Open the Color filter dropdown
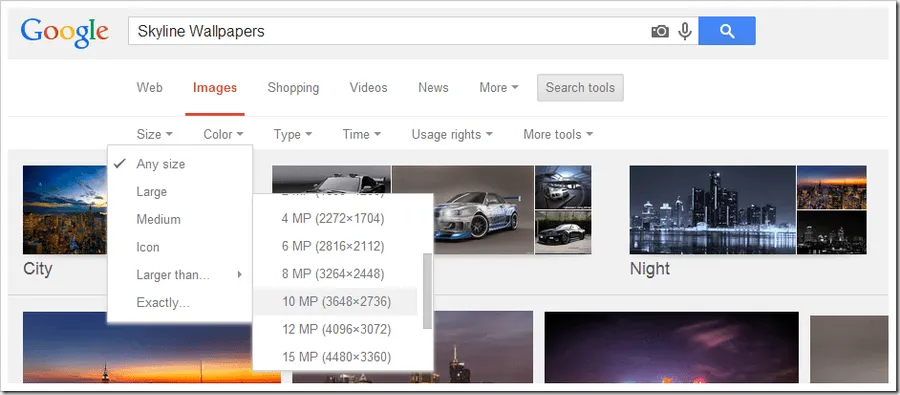This screenshot has width=900, height=395. coord(223,134)
